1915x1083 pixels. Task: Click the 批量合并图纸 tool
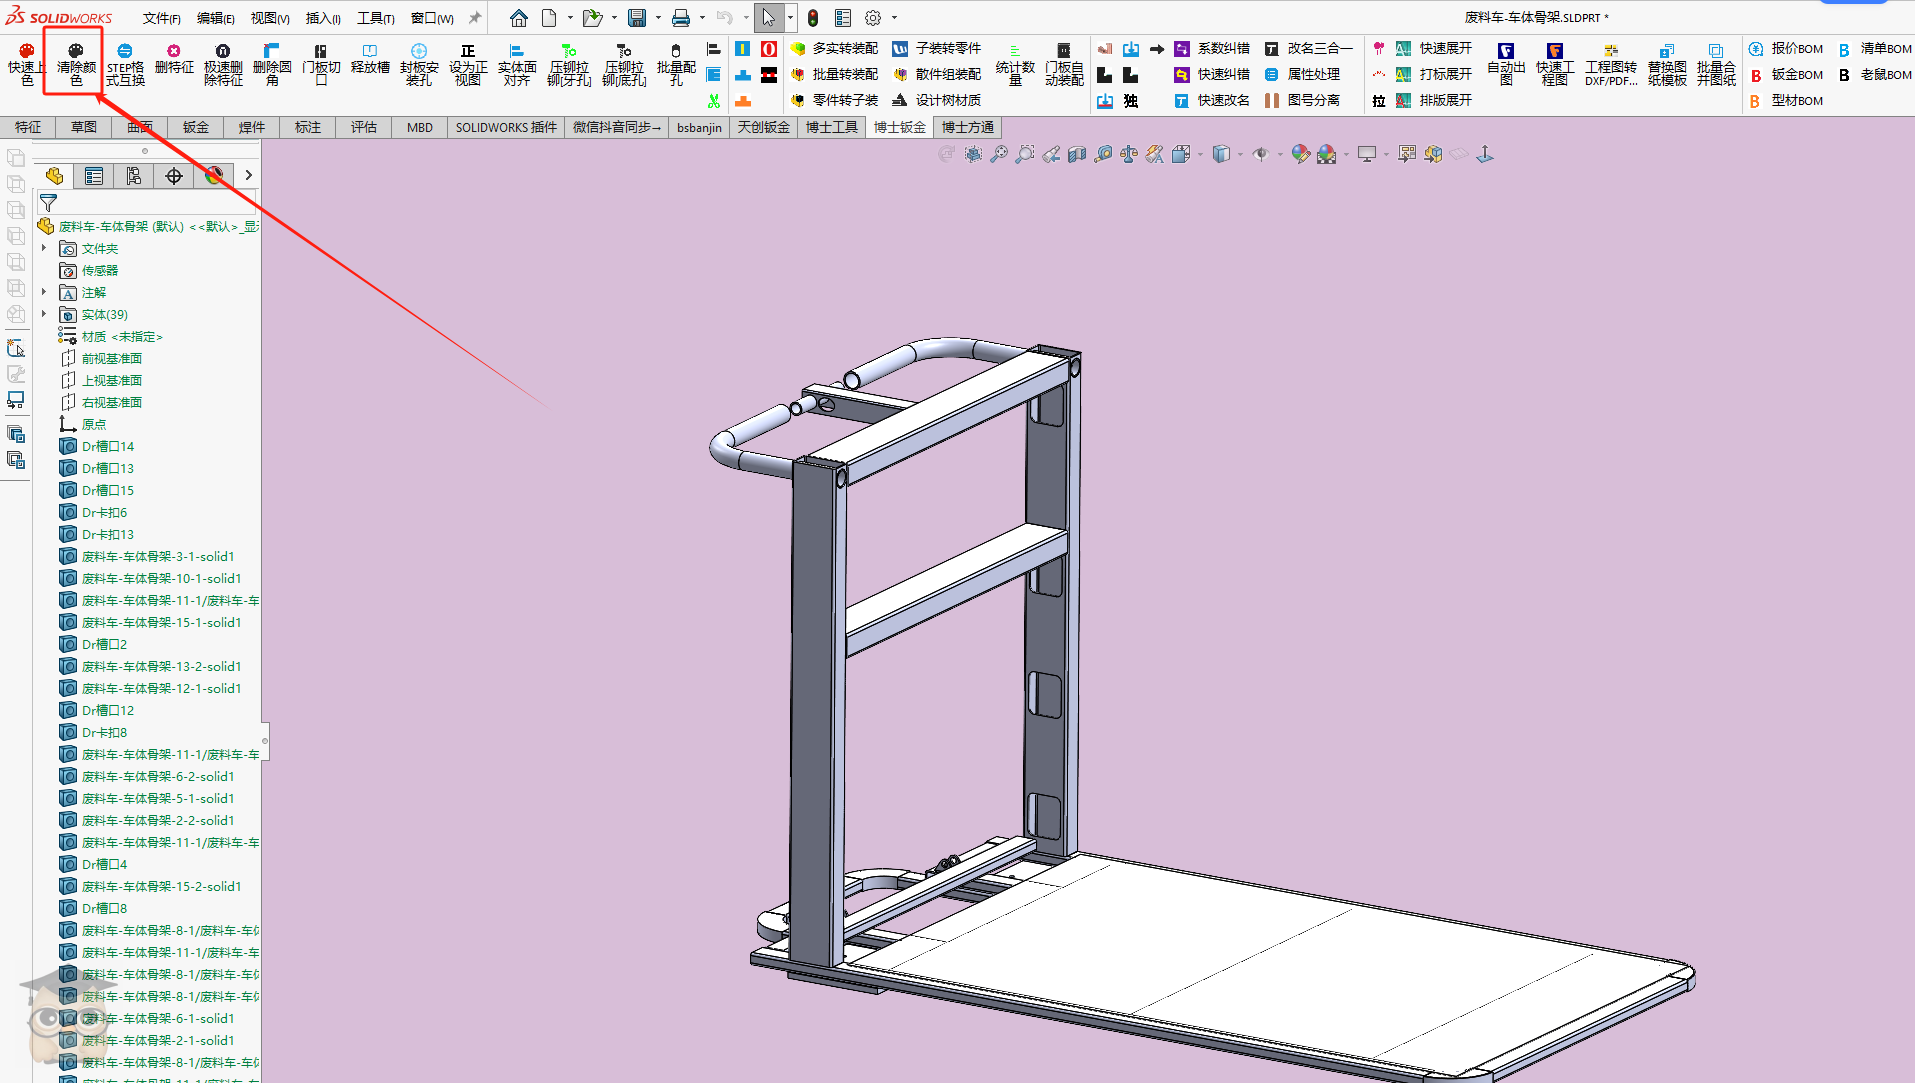point(1716,64)
